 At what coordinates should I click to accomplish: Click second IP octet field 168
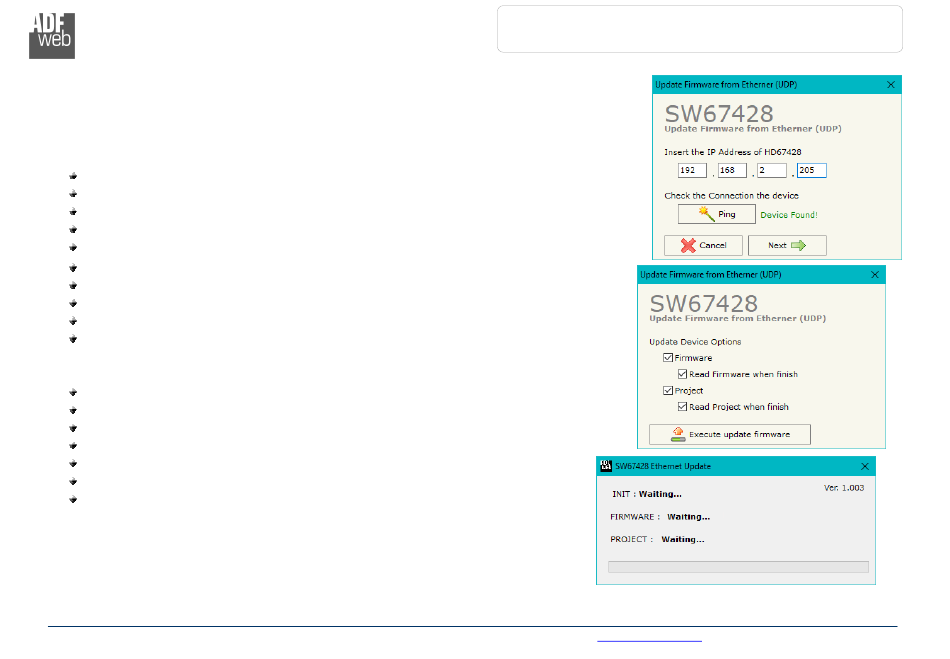pos(732,170)
